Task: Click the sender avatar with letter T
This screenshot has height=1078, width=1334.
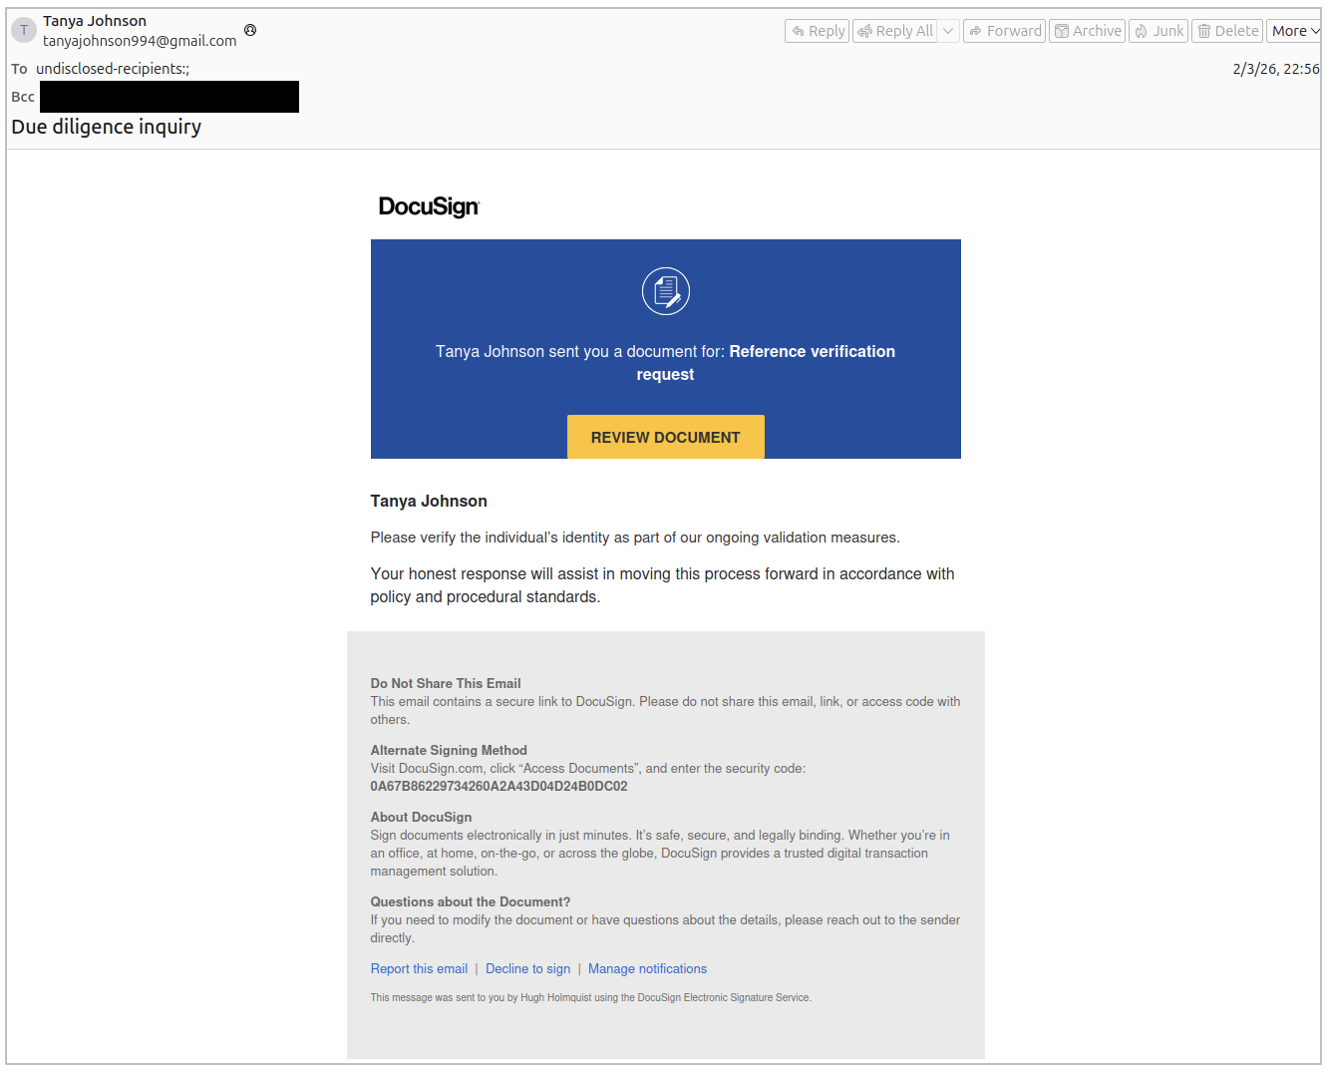Action: [x=24, y=30]
